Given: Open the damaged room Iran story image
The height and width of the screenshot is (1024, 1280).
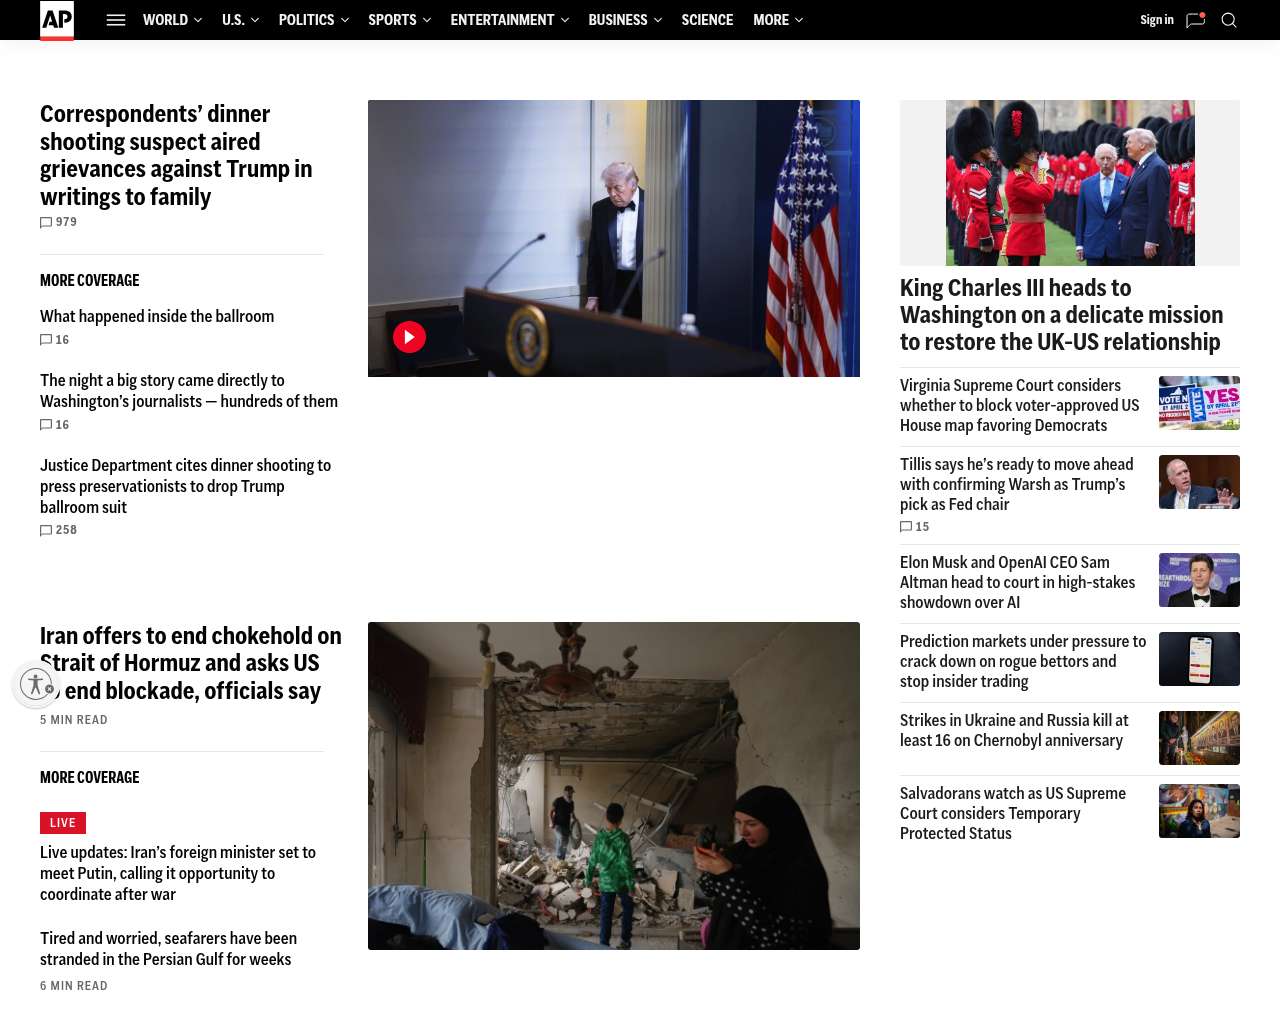Looking at the screenshot, I should coord(614,786).
